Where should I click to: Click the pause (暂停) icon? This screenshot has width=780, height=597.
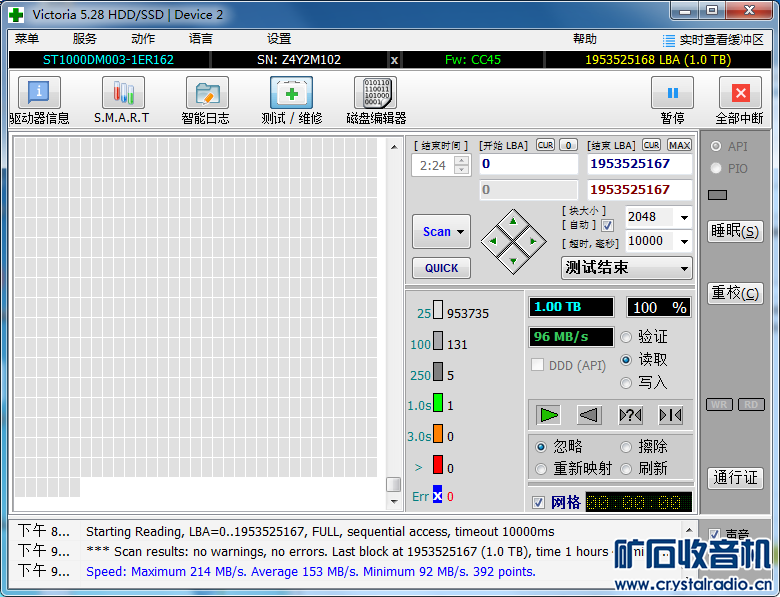pyautogui.click(x=673, y=93)
